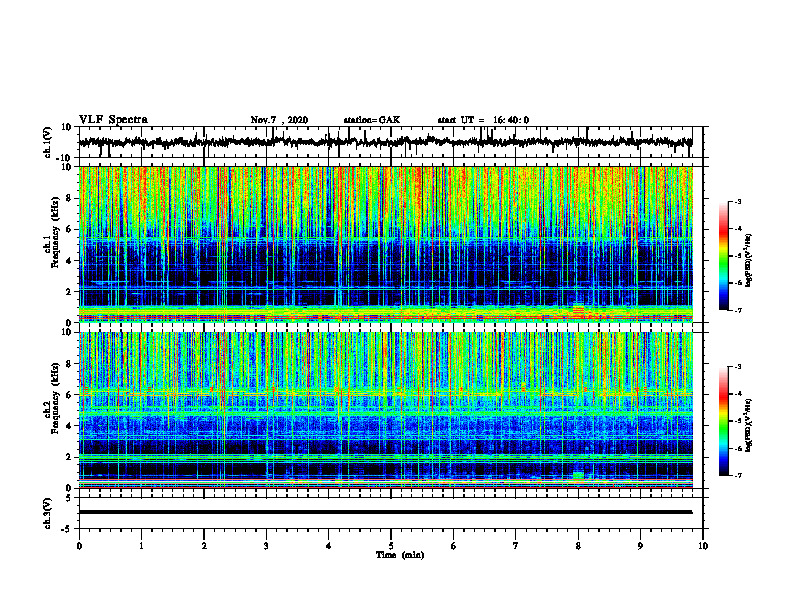Image resolution: width=792 pixels, height=612 pixels.
Task: Click time axis tick label "0"
Action: [x=79, y=546]
